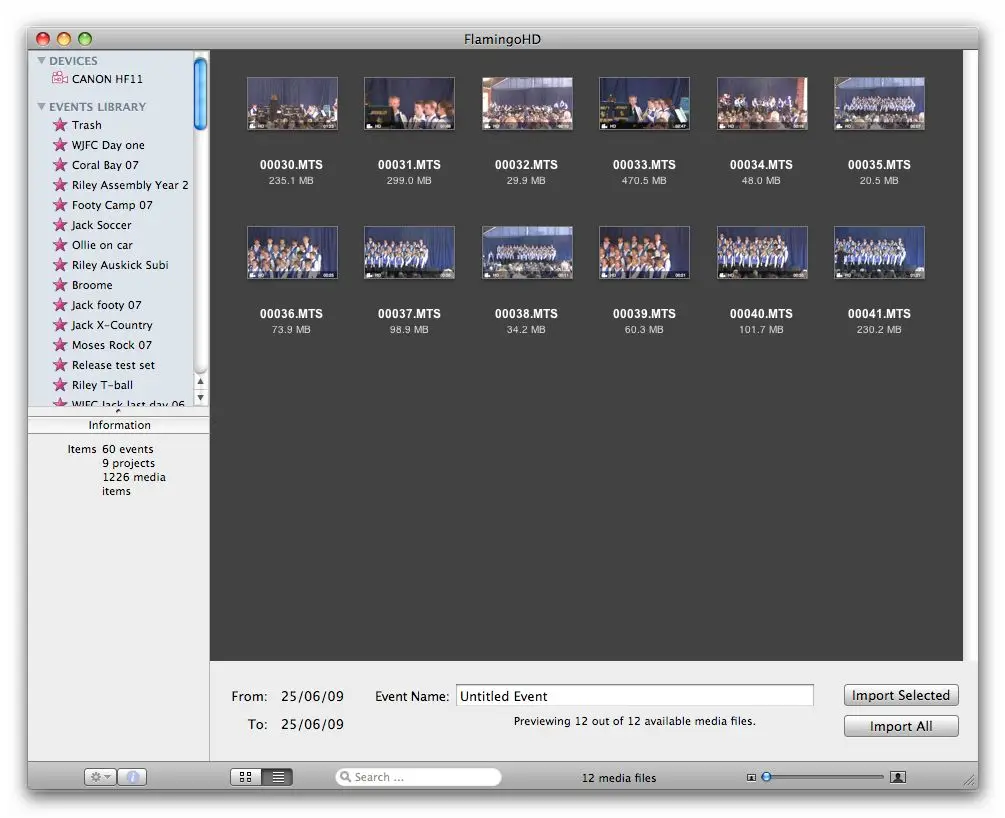The image size is (1005, 818).
Task: Click the Coral Bay 07 star icon
Action: 60,164
